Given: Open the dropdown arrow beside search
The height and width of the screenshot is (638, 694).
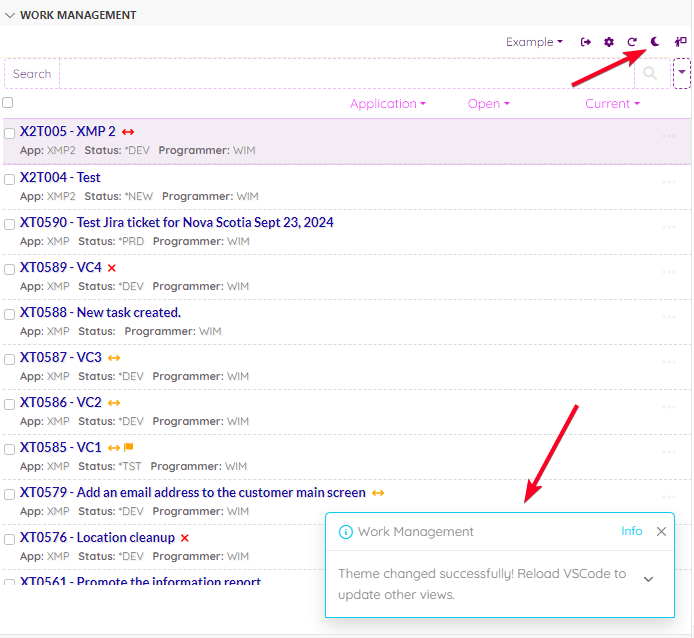Looking at the screenshot, I should point(681,73).
